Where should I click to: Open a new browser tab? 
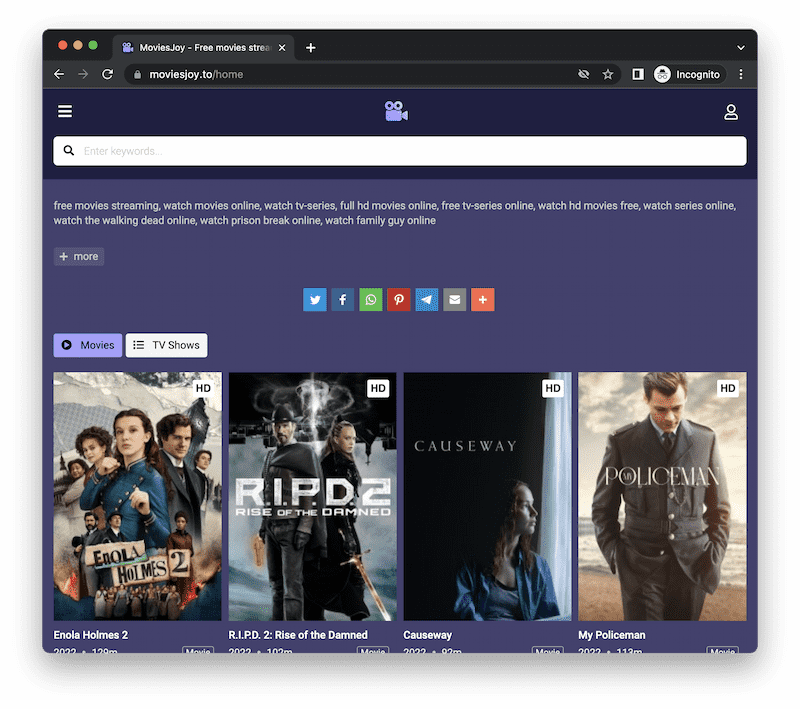pos(311,47)
